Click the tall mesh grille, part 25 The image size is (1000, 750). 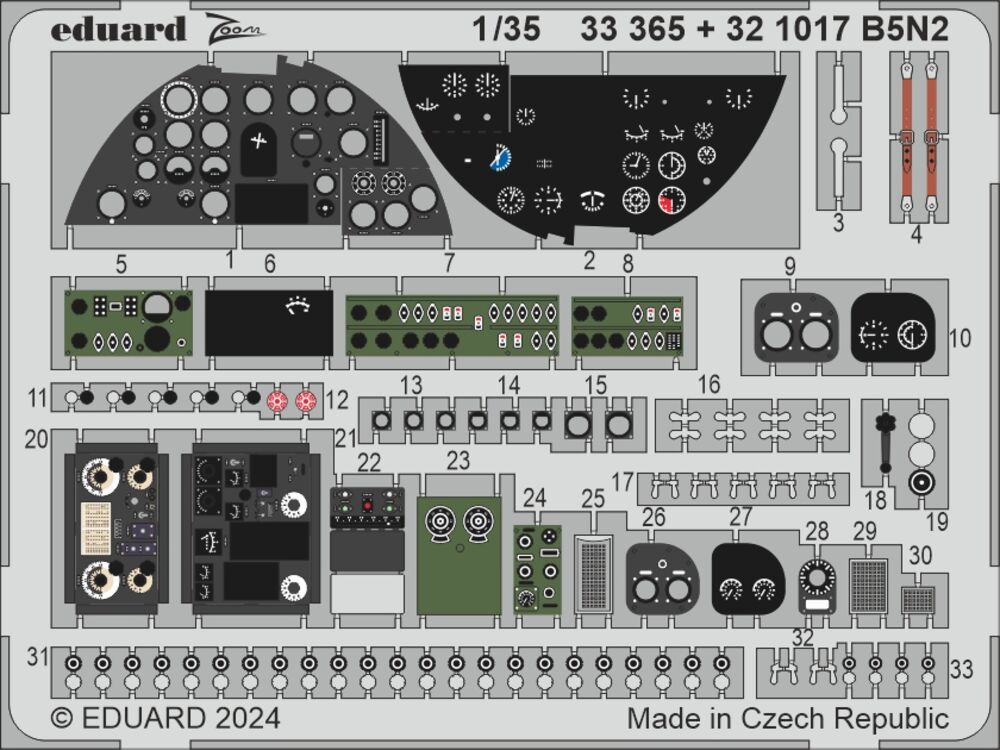tap(594, 573)
